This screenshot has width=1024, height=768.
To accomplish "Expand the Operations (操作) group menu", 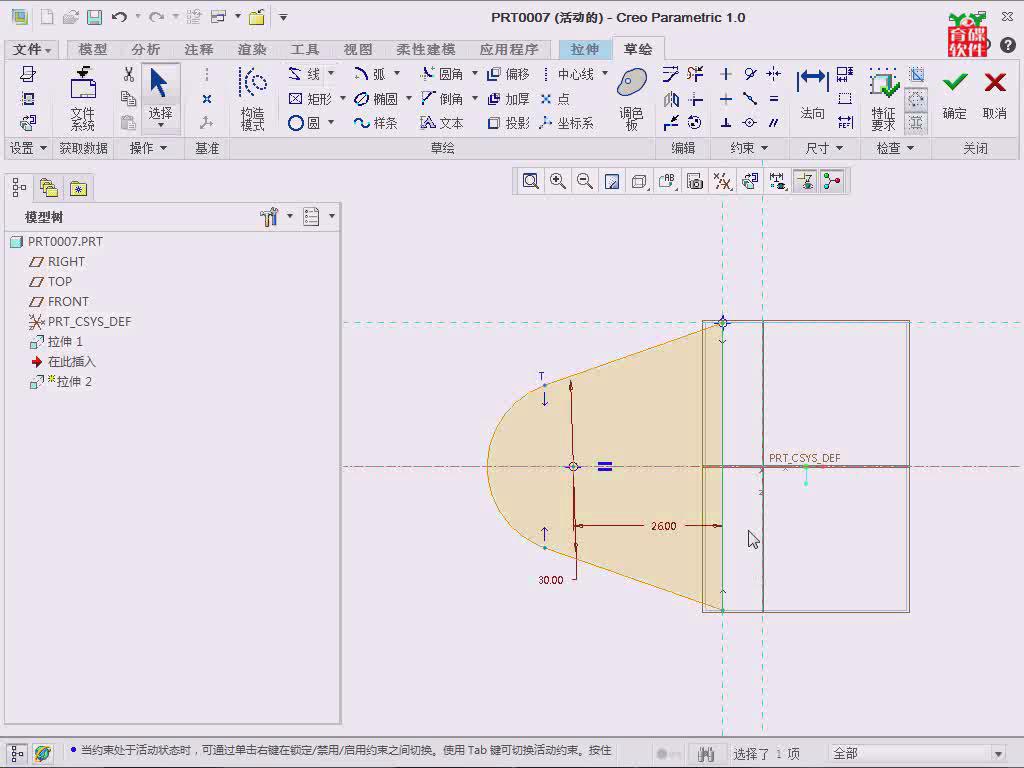I will point(148,148).
